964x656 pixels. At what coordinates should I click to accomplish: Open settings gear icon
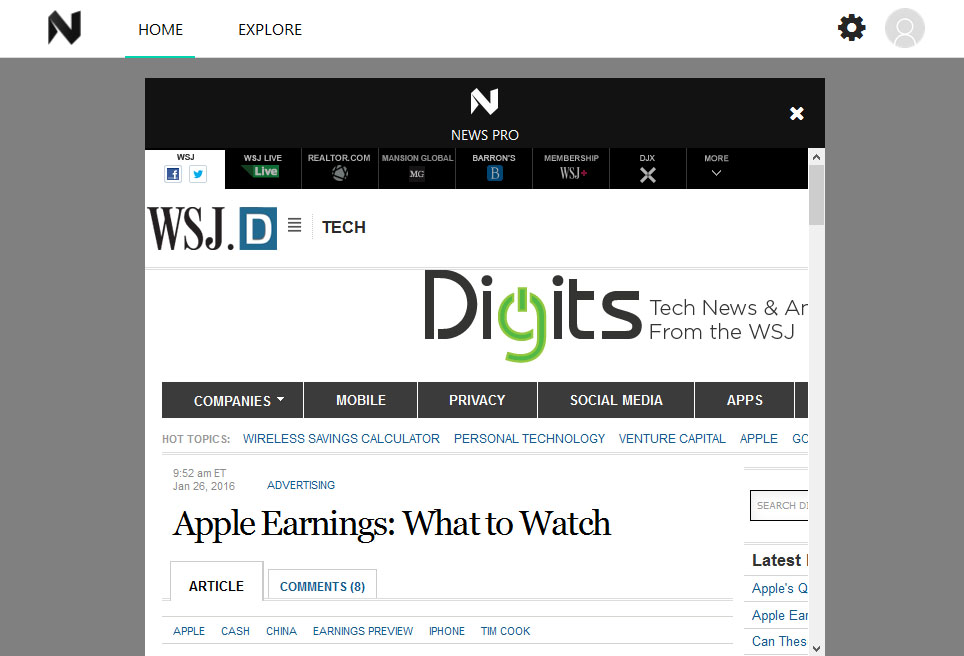852,28
